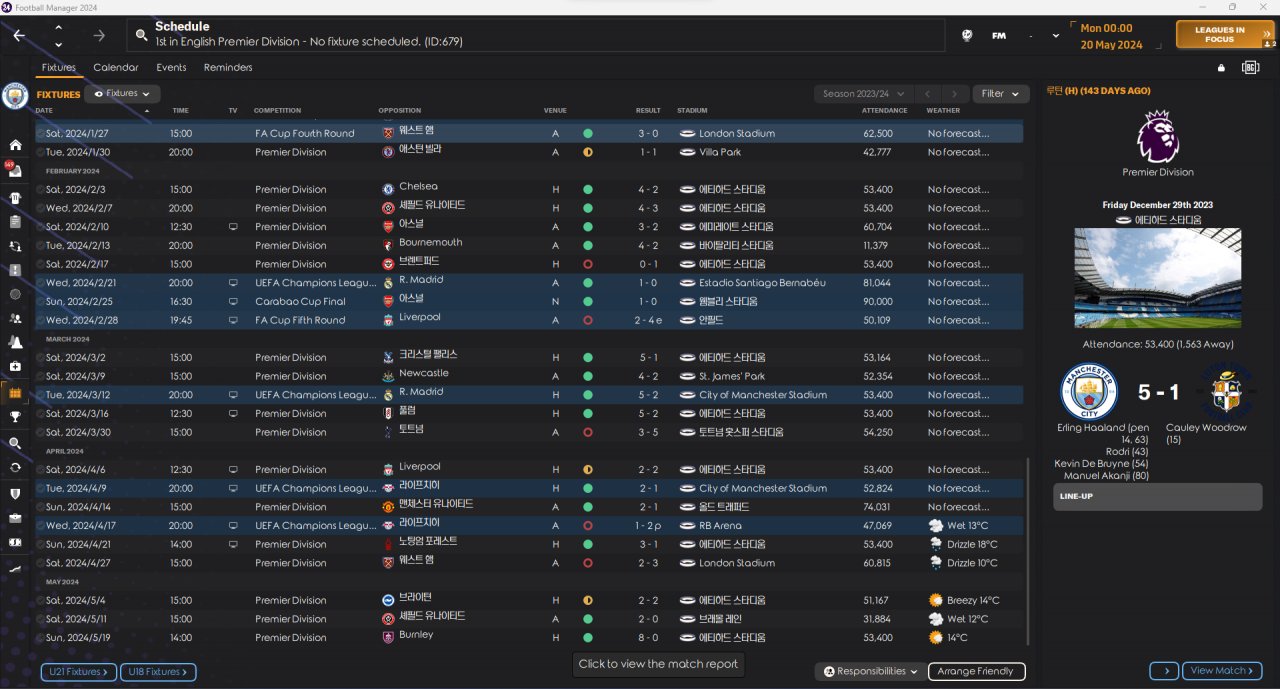The width and height of the screenshot is (1280, 689).
Task: Go to the next season using the right arrow
Action: tap(956, 94)
